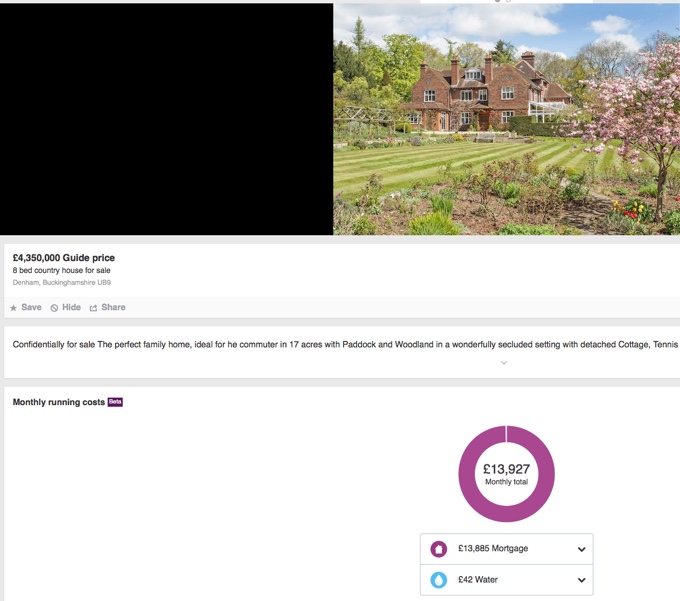Click the Save star icon

click(x=14, y=308)
